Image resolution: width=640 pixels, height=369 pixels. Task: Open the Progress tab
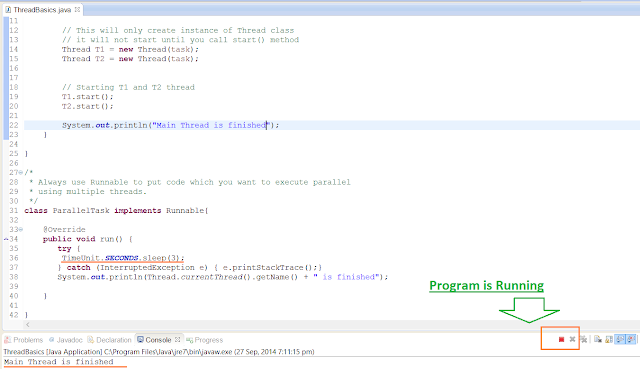tap(204, 340)
